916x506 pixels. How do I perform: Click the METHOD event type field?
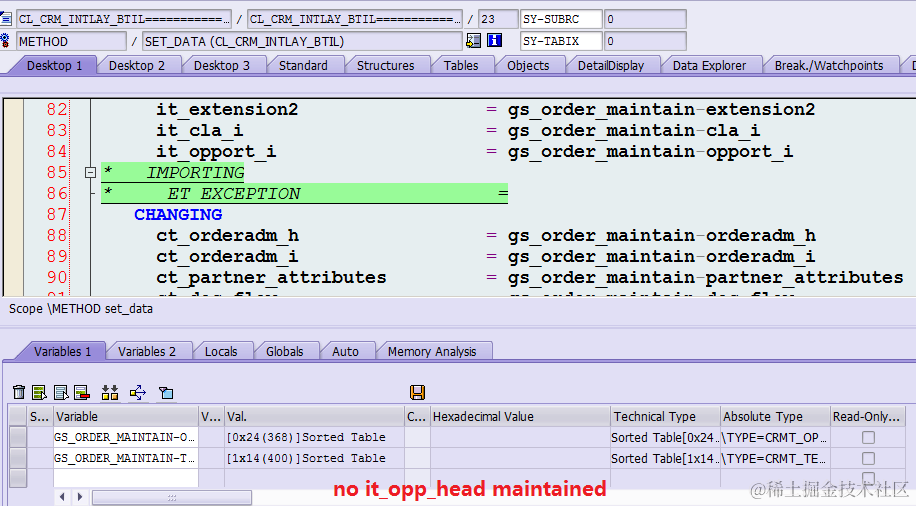pyautogui.click(x=71, y=41)
